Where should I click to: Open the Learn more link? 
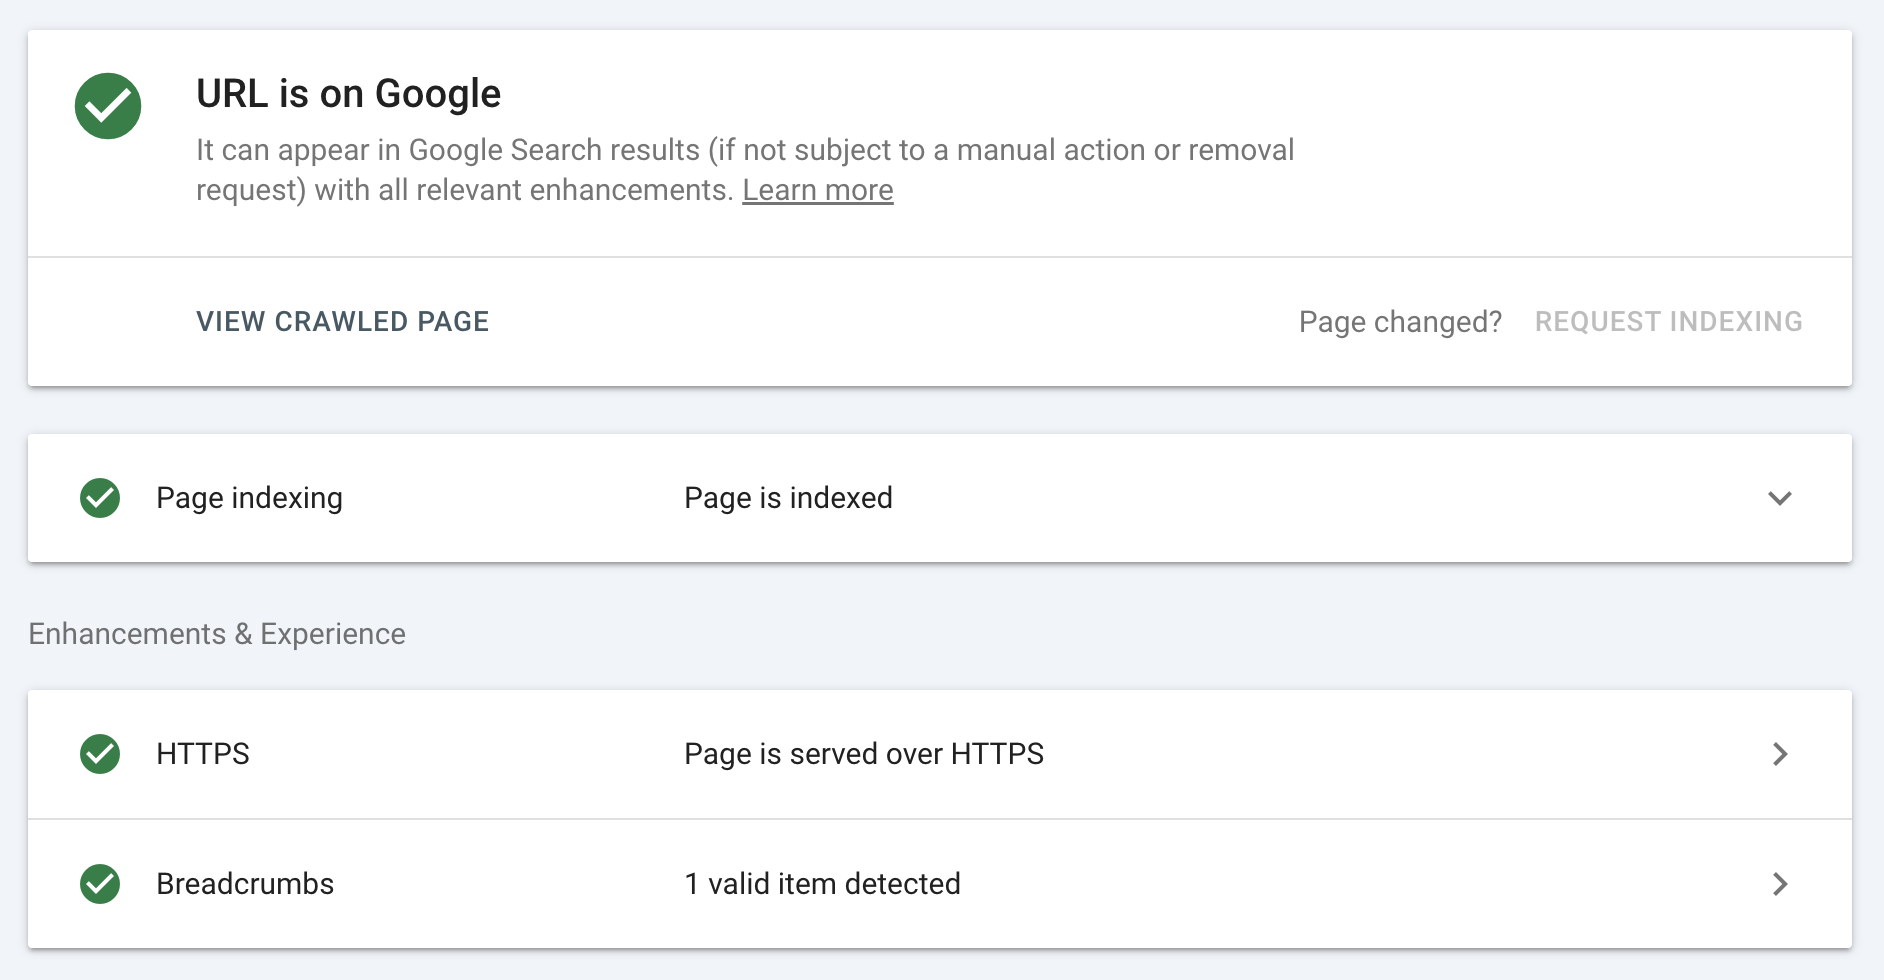pos(818,190)
